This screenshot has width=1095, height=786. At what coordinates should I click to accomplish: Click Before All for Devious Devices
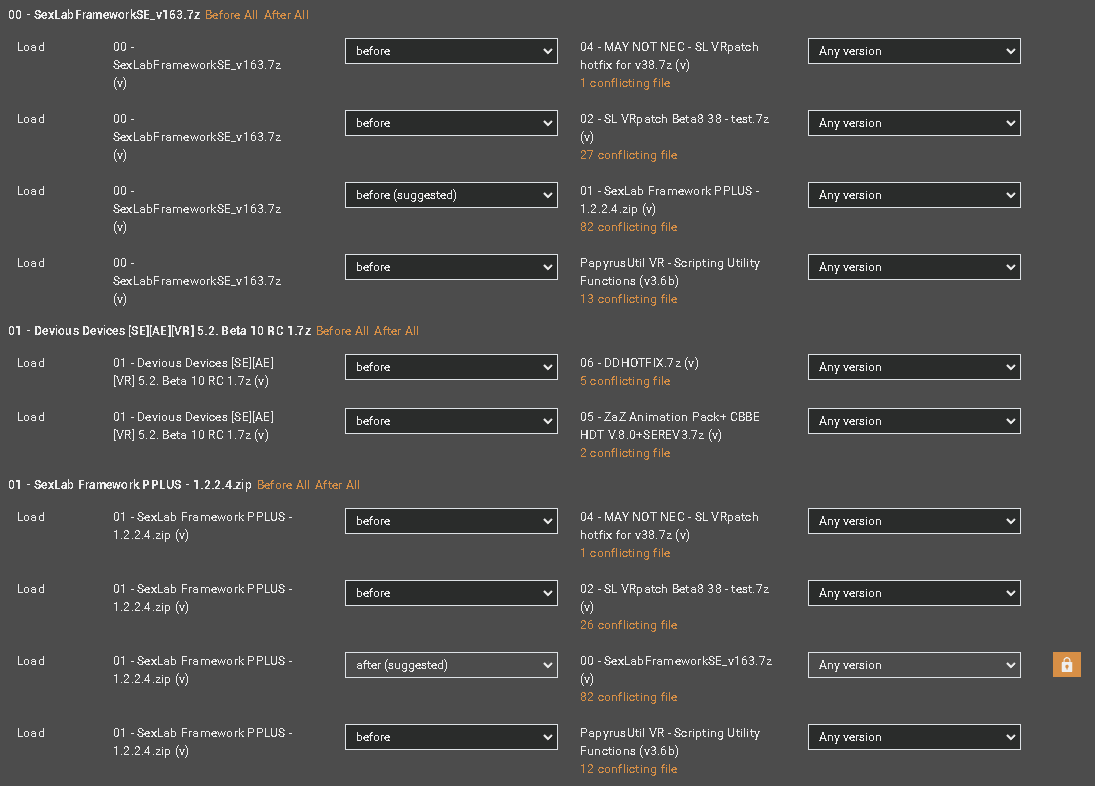coord(342,331)
